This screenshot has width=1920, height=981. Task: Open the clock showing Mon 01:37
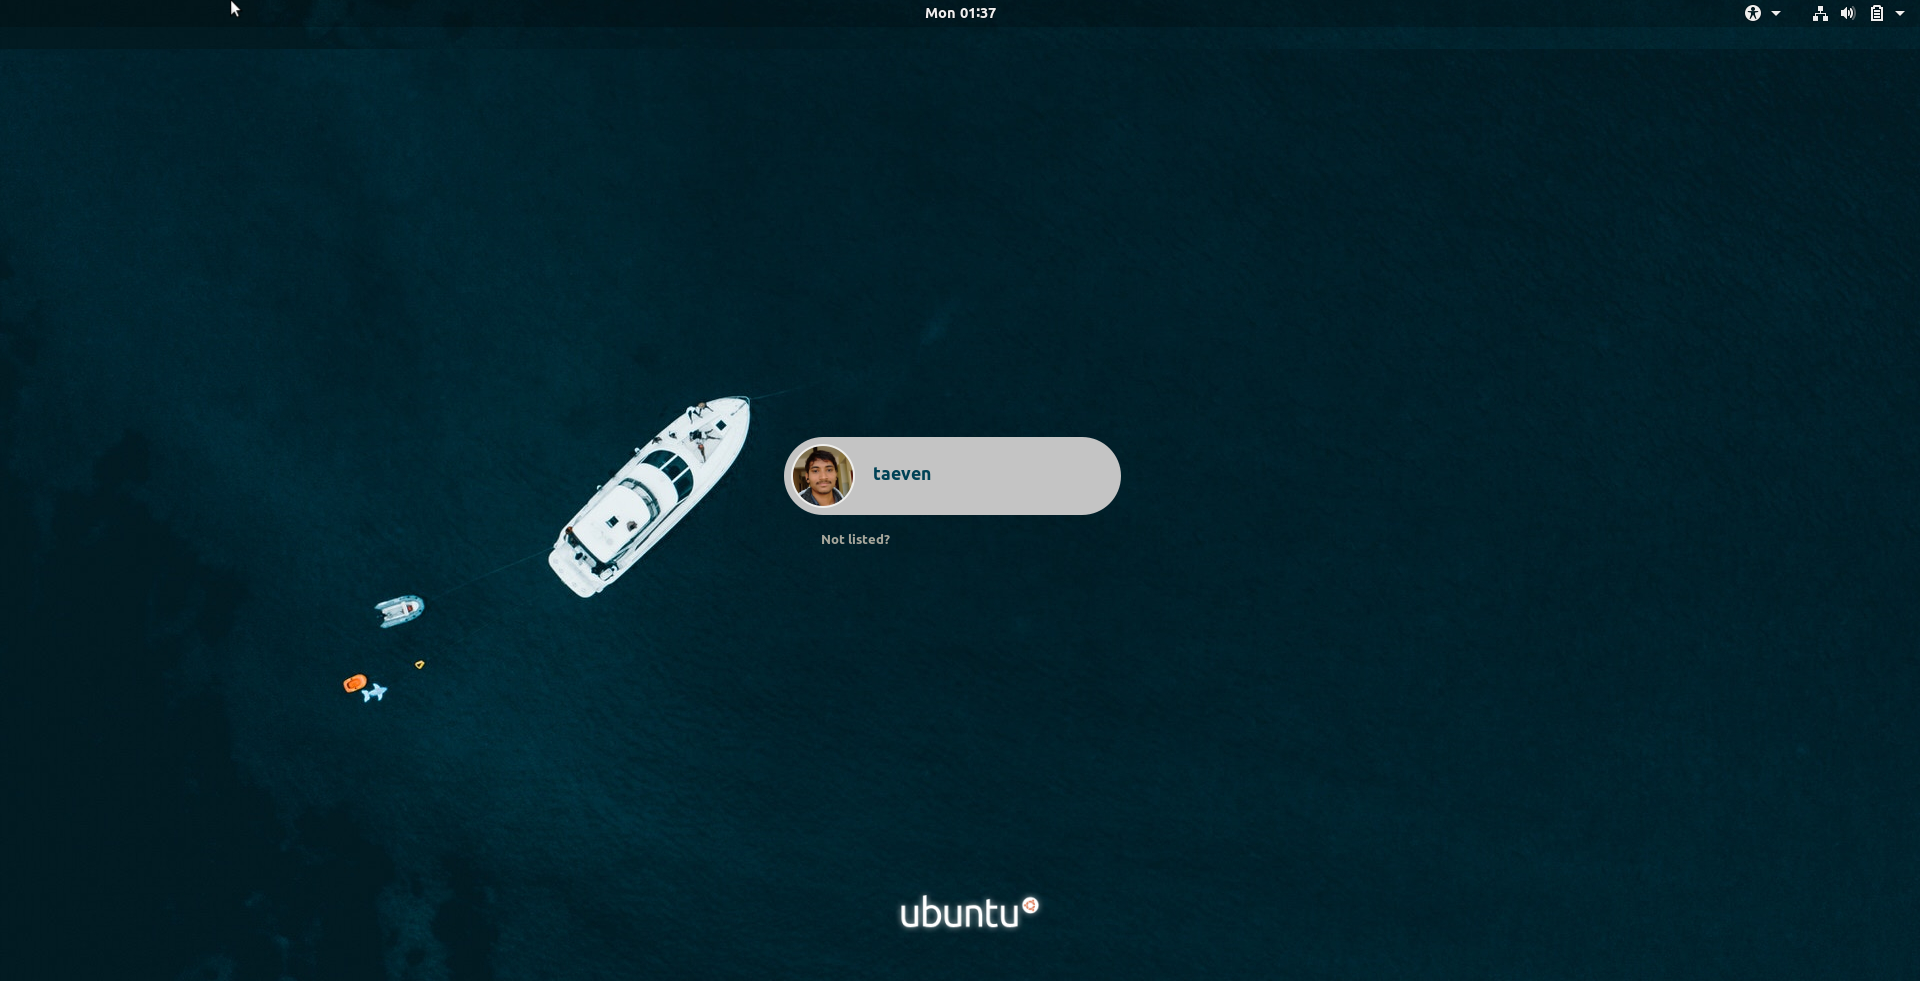click(x=960, y=13)
